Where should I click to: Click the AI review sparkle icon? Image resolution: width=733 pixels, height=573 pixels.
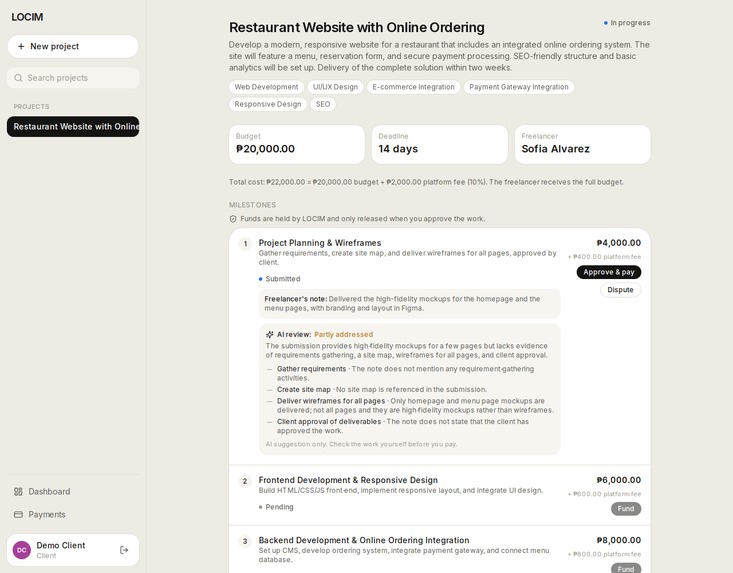[270, 335]
